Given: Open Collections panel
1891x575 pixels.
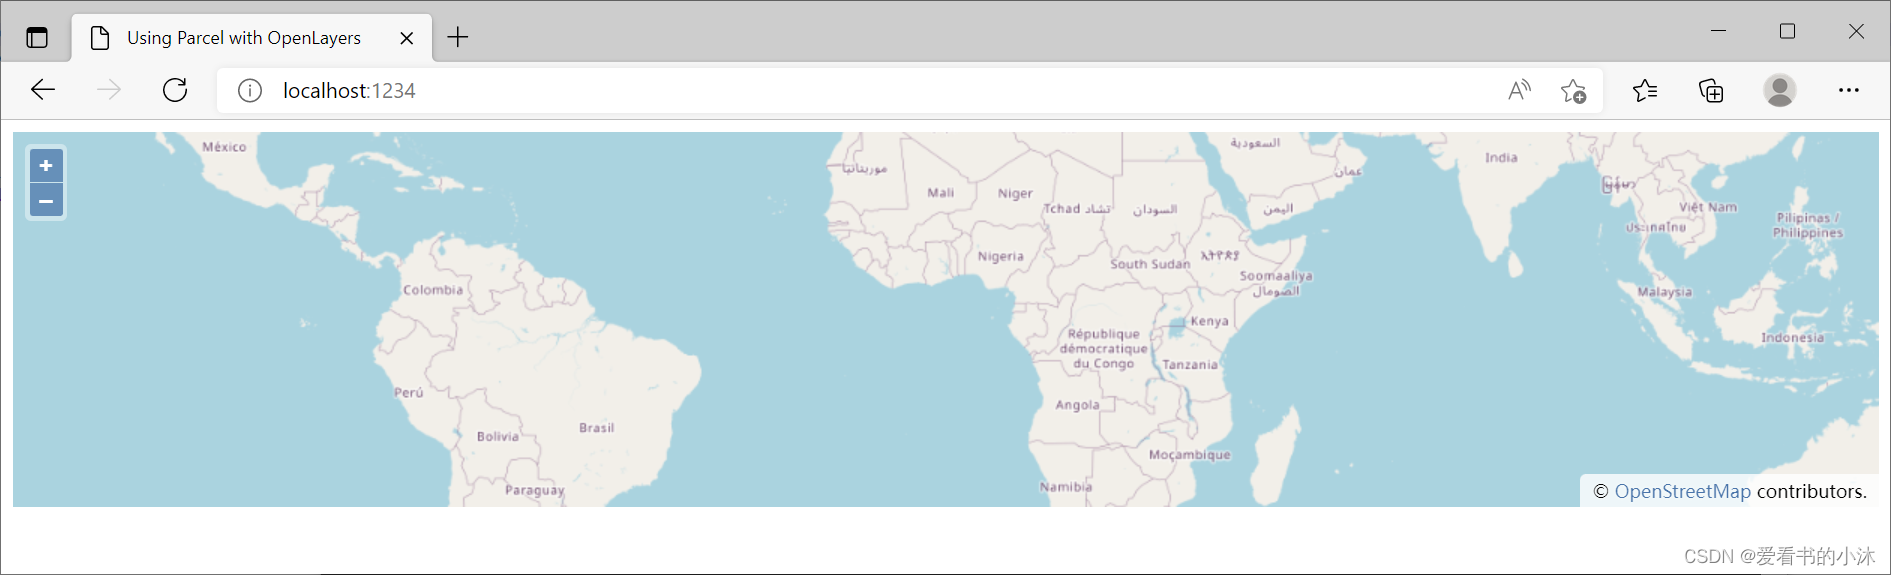Looking at the screenshot, I should [x=1711, y=91].
